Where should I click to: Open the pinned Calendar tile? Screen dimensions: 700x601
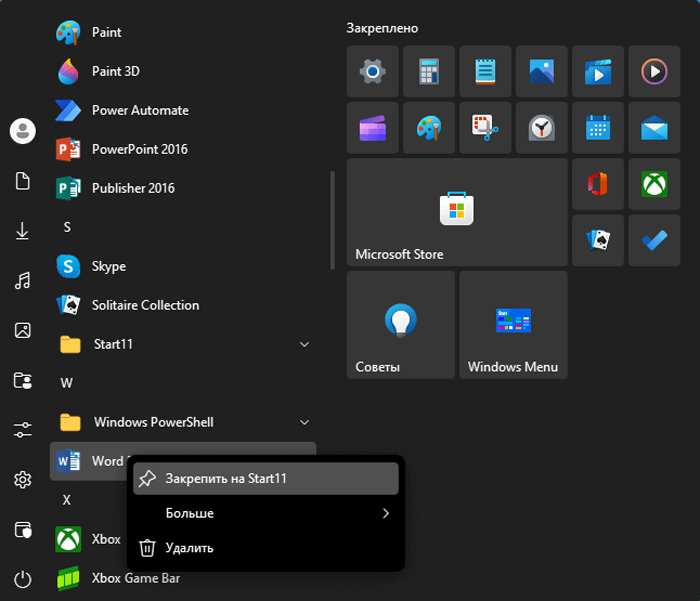click(598, 128)
